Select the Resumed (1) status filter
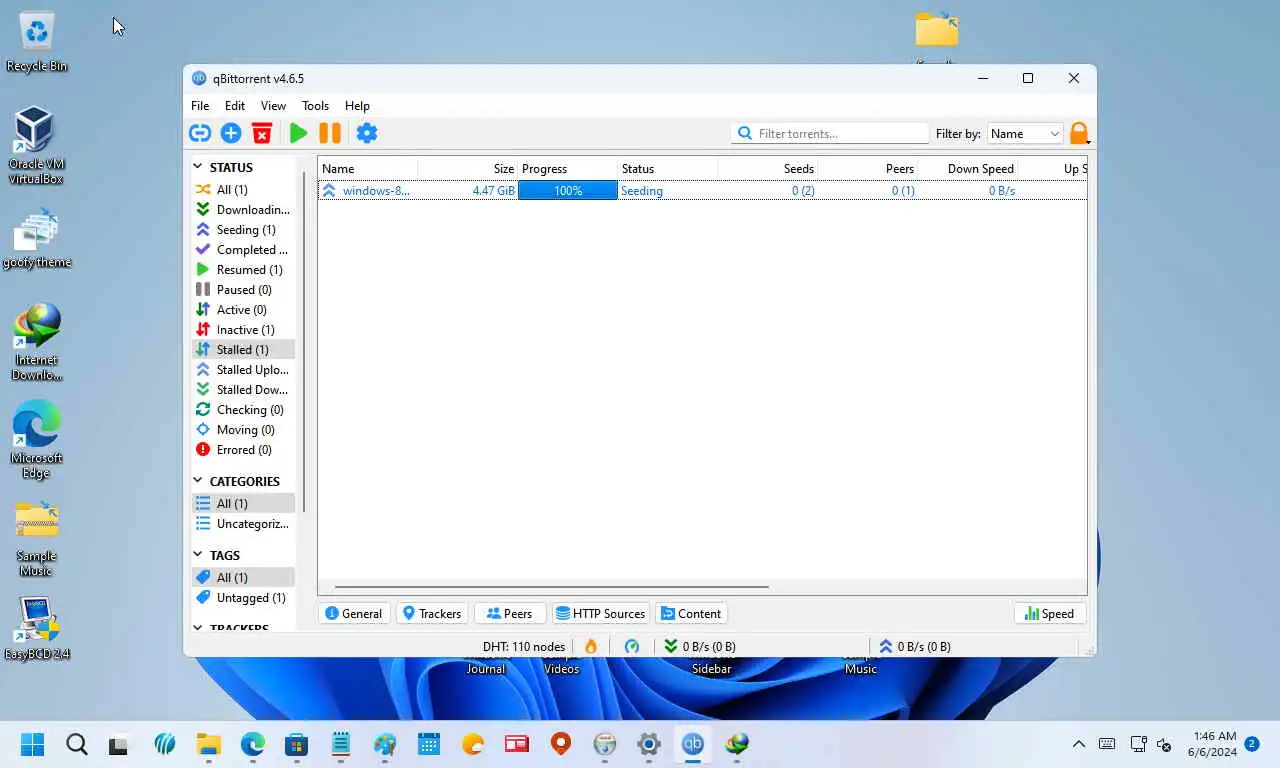This screenshot has height=768, width=1280. click(x=243, y=269)
